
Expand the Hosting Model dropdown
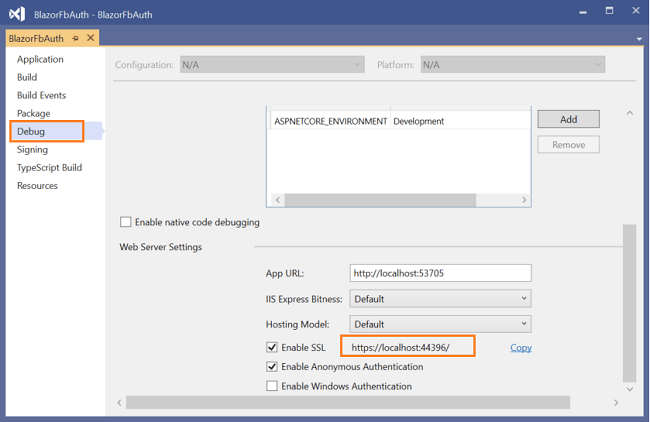coord(440,324)
